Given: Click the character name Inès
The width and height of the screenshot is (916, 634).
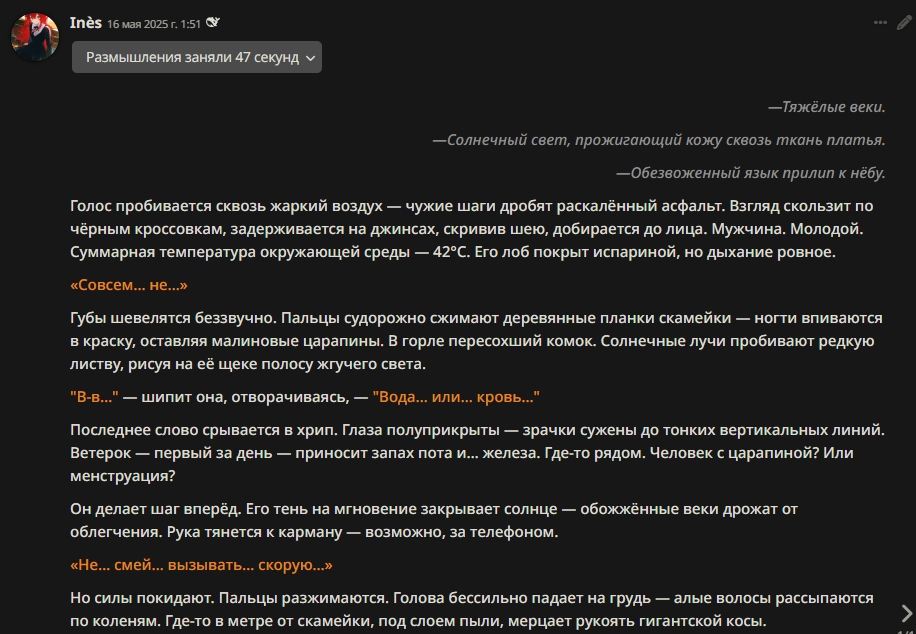Looking at the screenshot, I should tap(86, 23).
